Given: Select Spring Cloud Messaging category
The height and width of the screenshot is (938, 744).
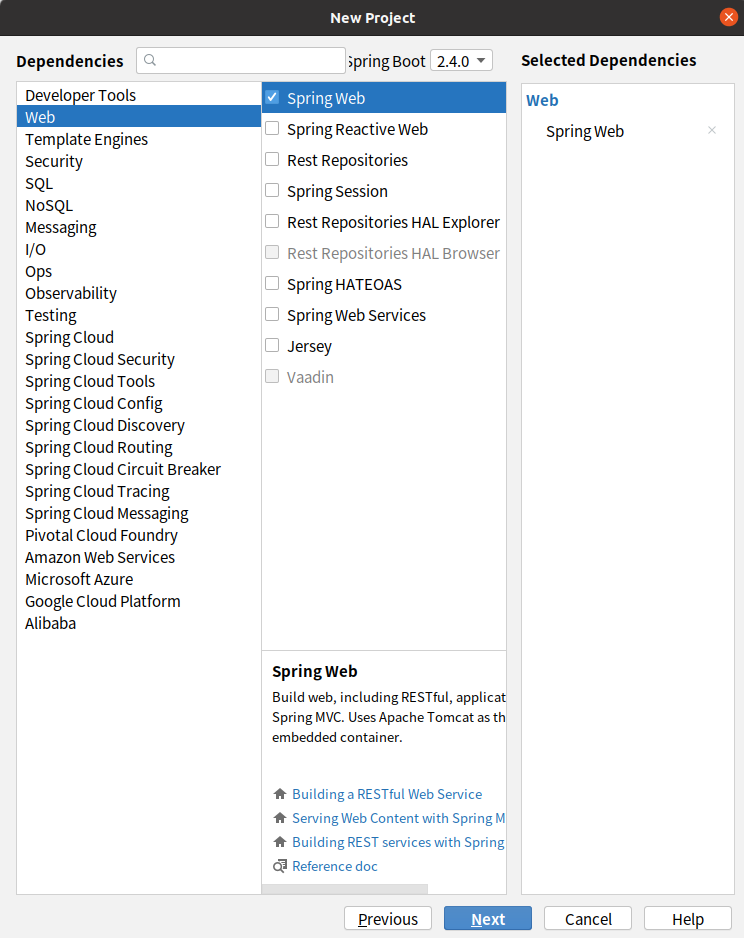Looking at the screenshot, I should (139, 513).
